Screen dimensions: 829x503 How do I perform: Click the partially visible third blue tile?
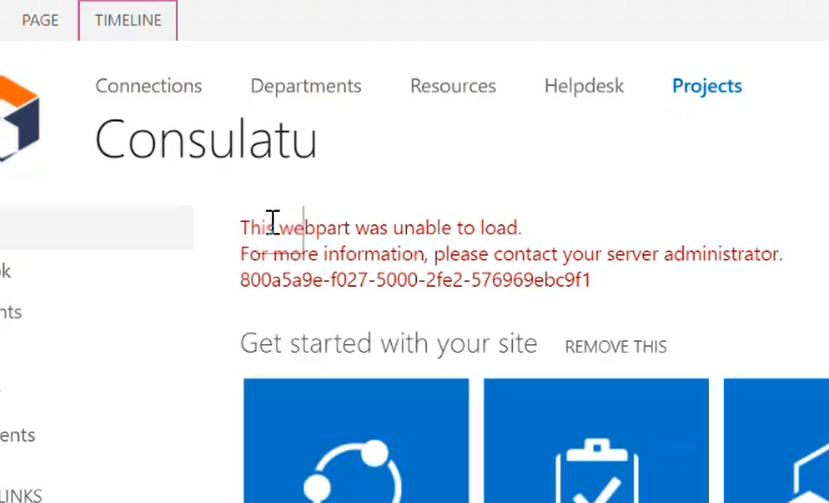(x=776, y=440)
